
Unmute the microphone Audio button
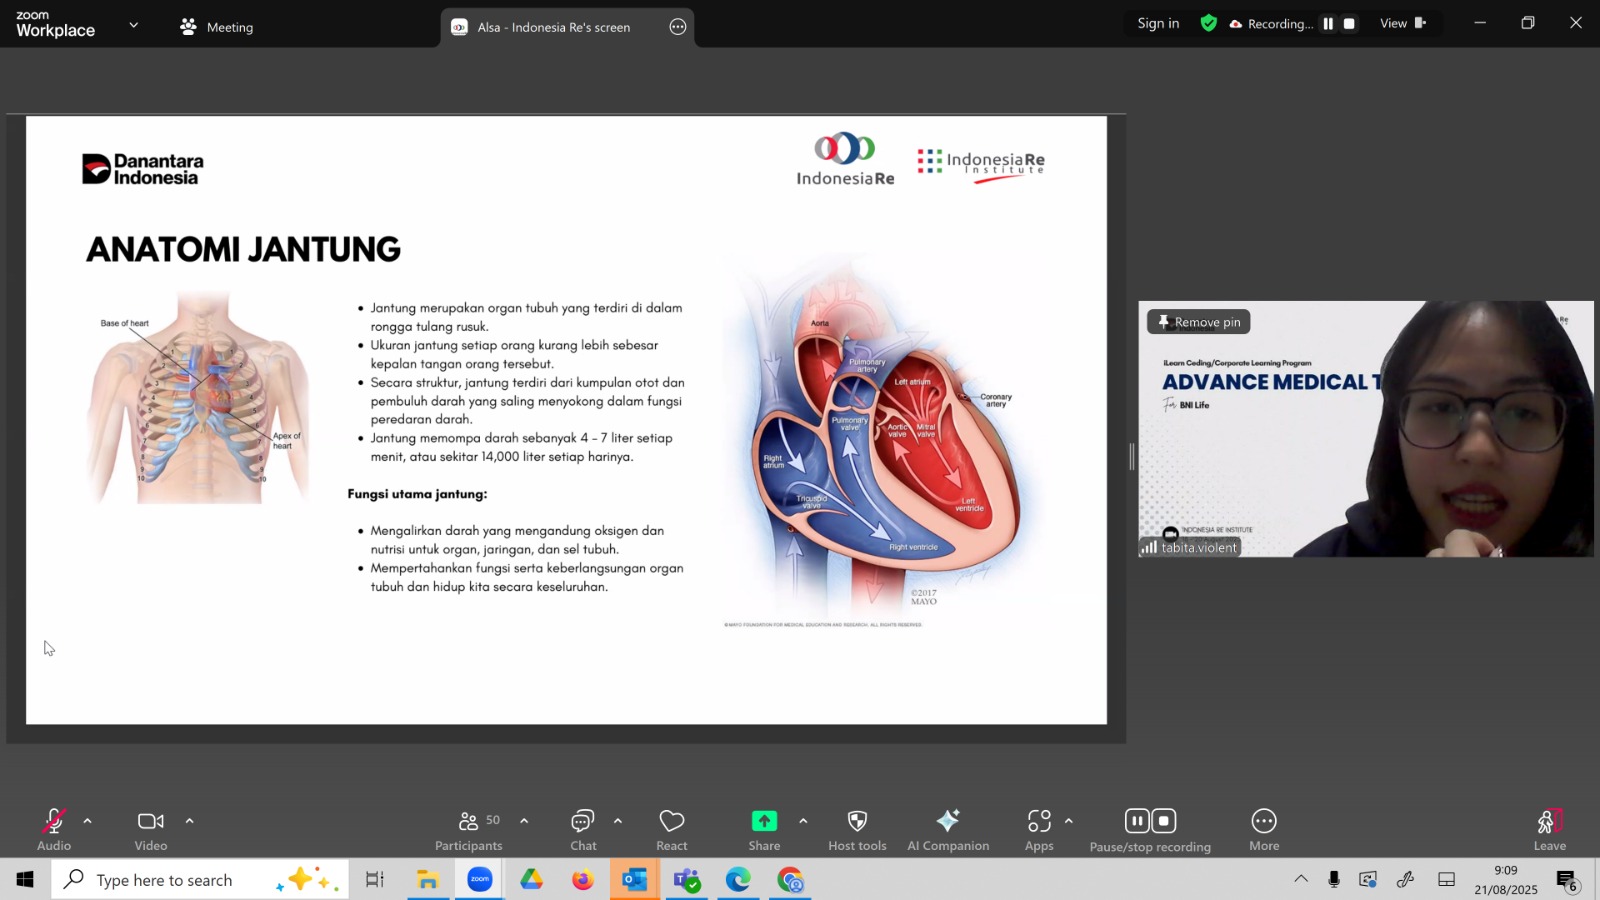[x=54, y=829]
